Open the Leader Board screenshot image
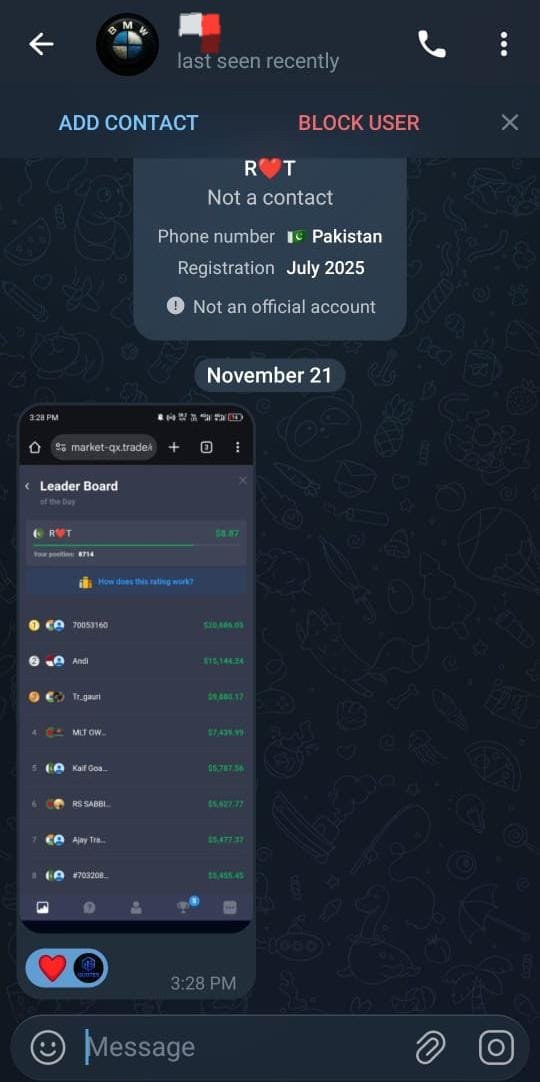The height and width of the screenshot is (1082, 540). point(137,668)
